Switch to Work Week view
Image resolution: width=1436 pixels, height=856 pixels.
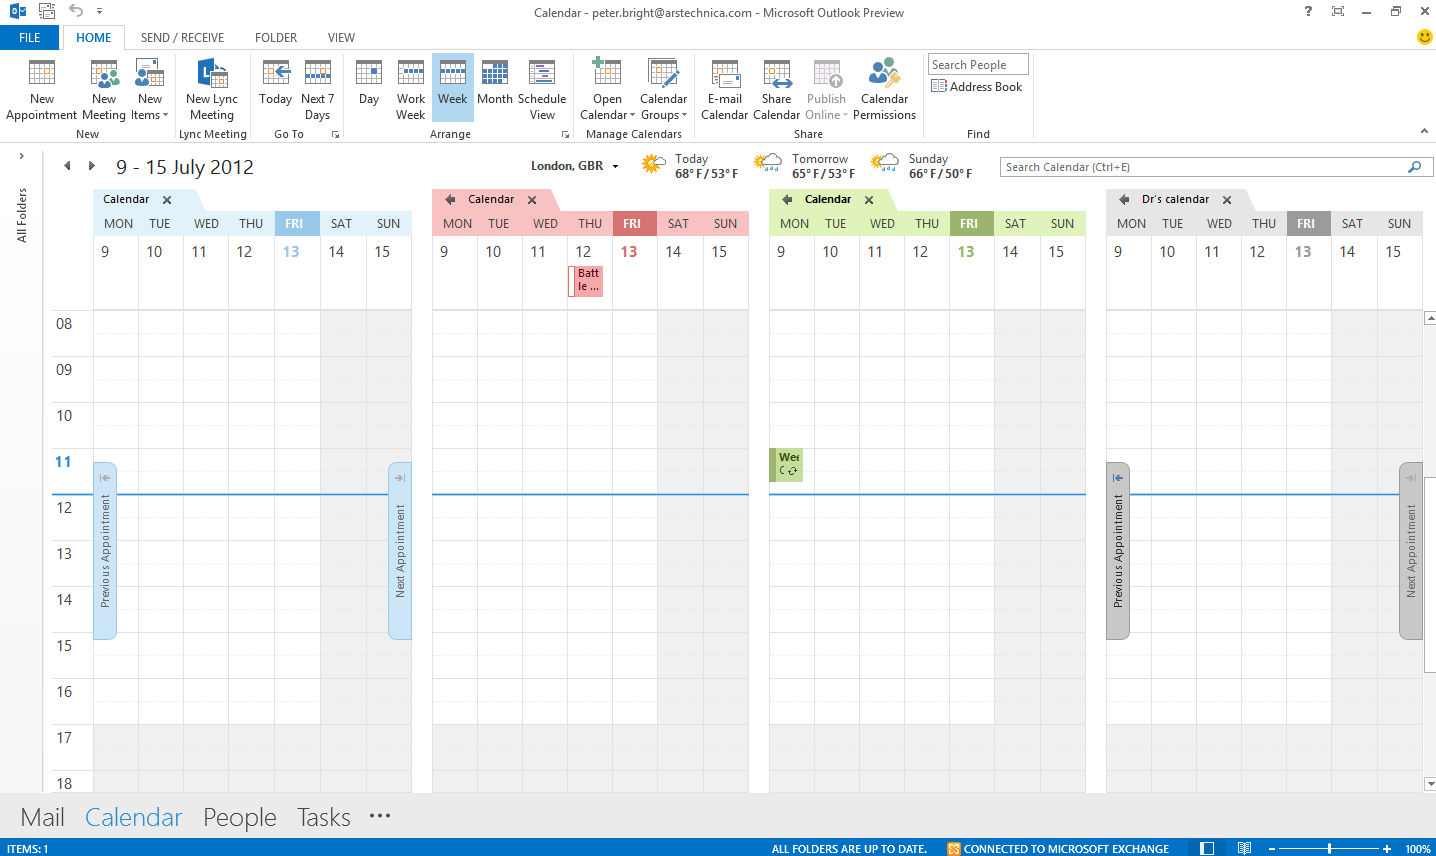411,89
